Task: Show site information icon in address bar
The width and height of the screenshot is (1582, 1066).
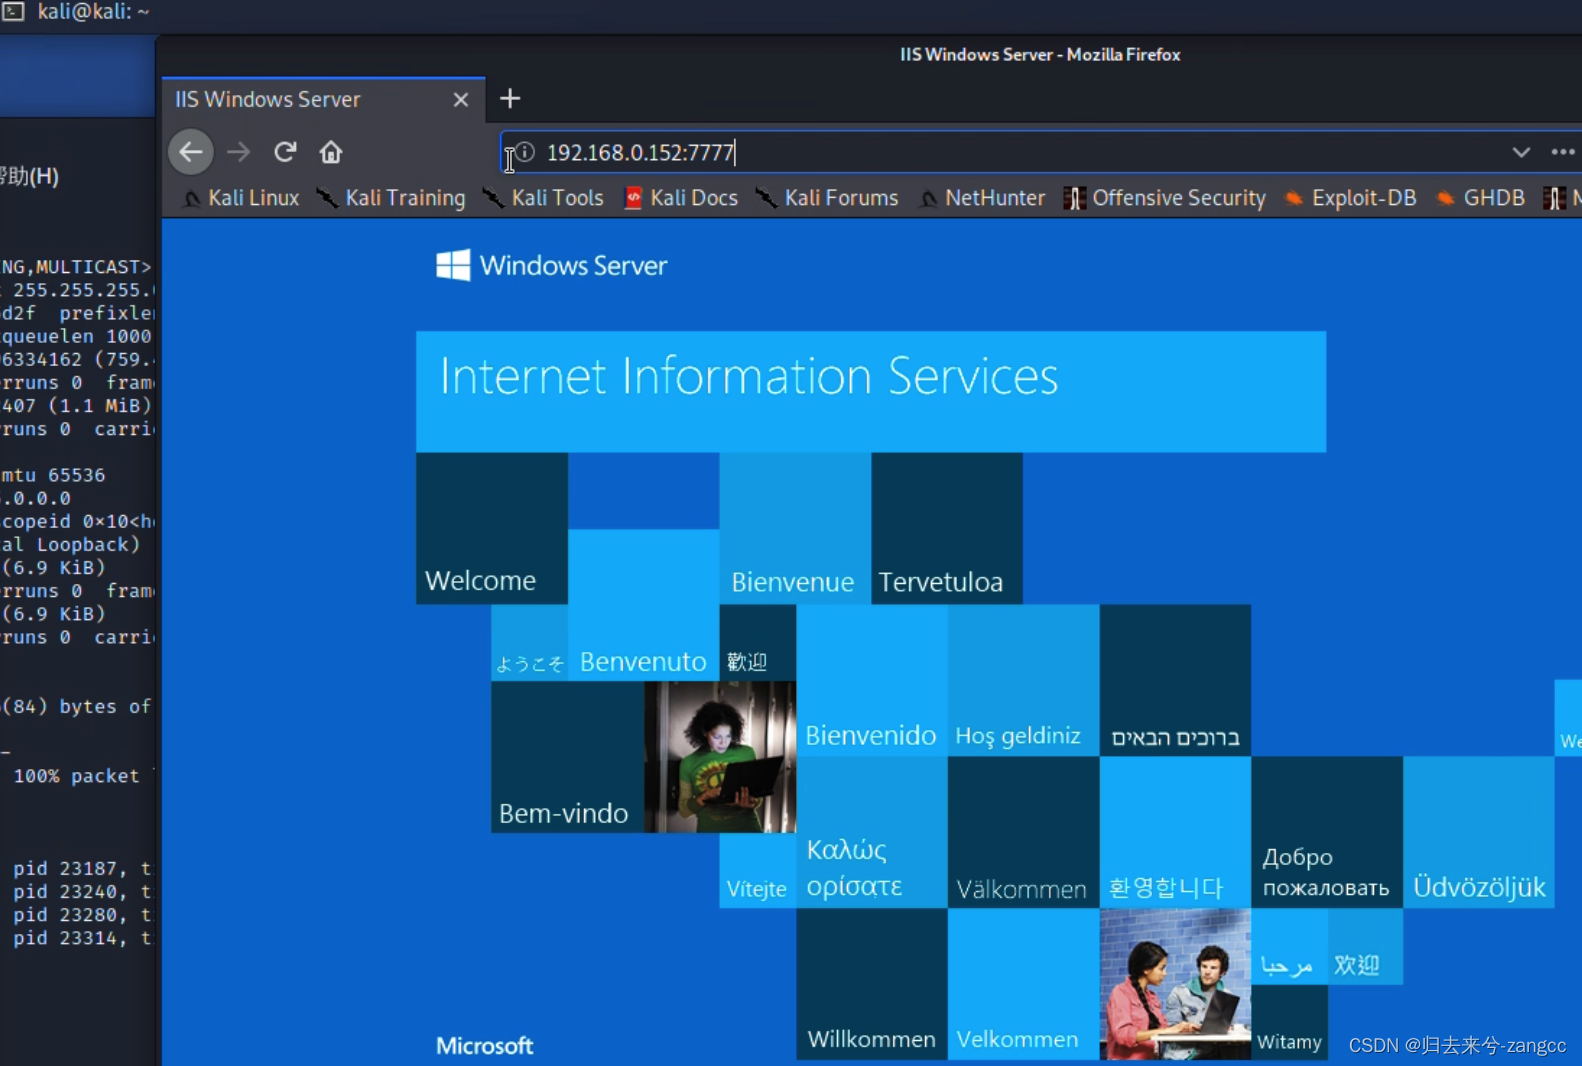Action: (525, 152)
